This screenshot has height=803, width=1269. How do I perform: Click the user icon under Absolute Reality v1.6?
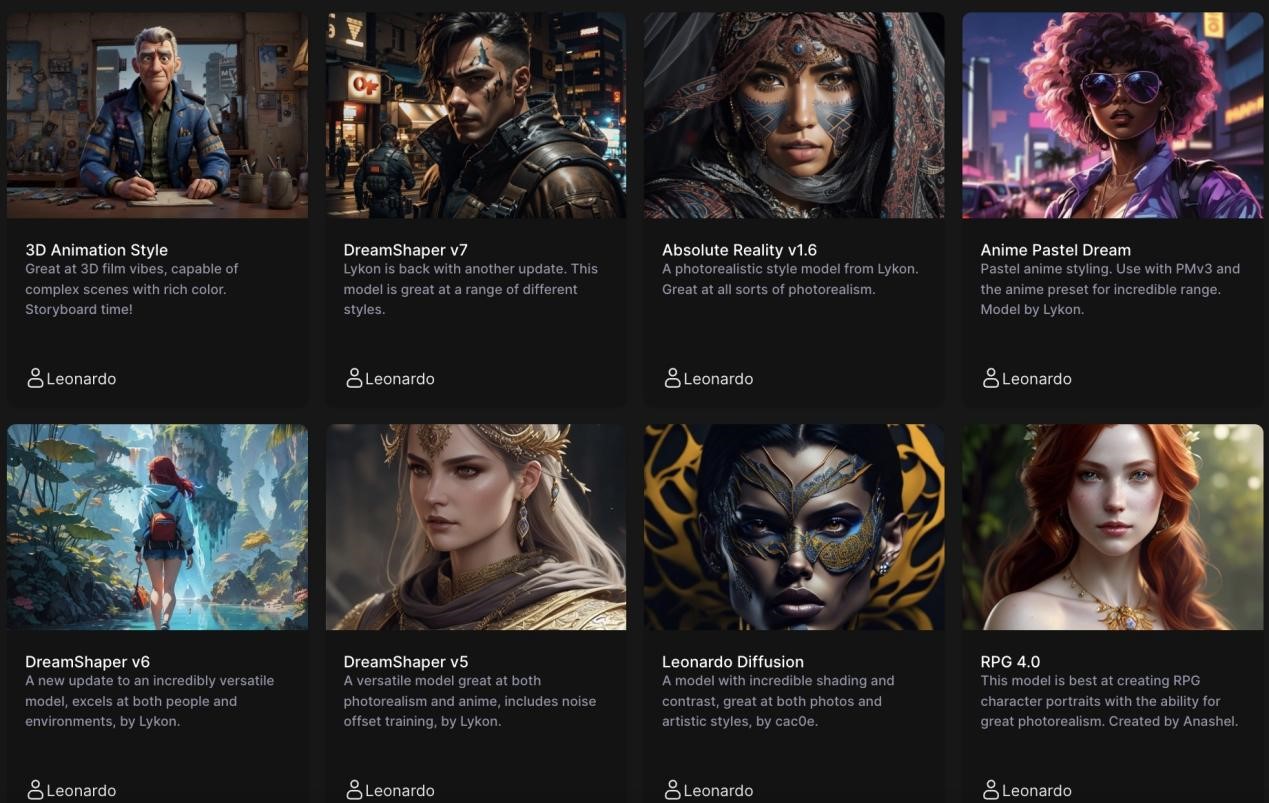point(672,378)
